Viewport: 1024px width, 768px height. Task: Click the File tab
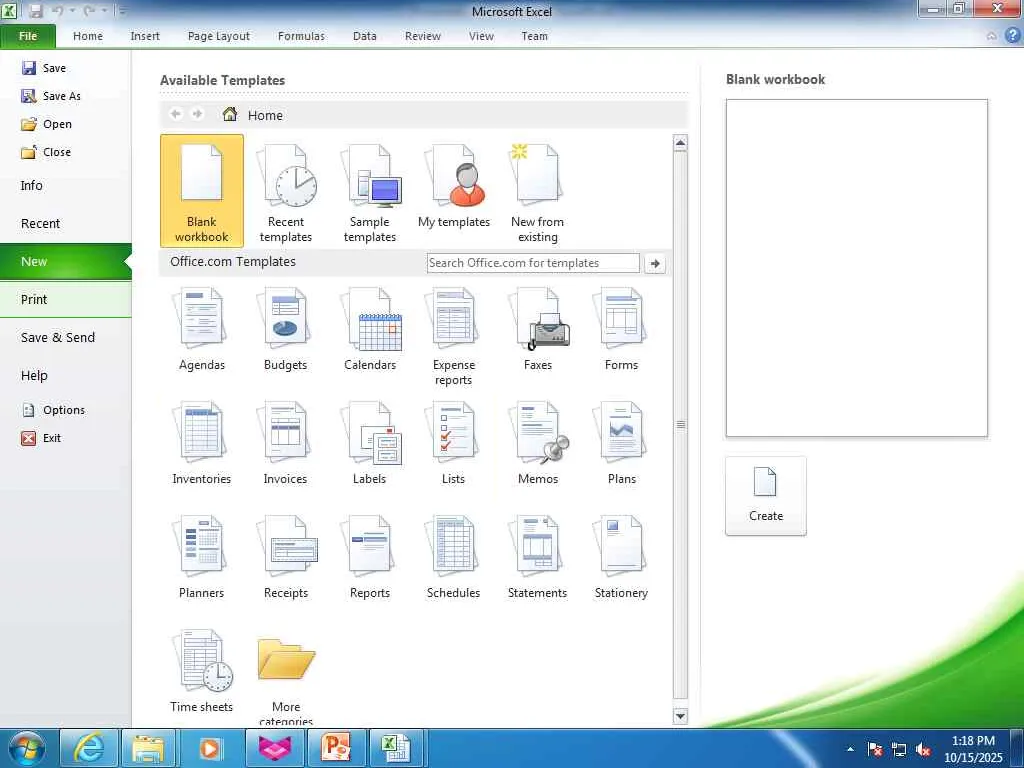click(x=28, y=36)
